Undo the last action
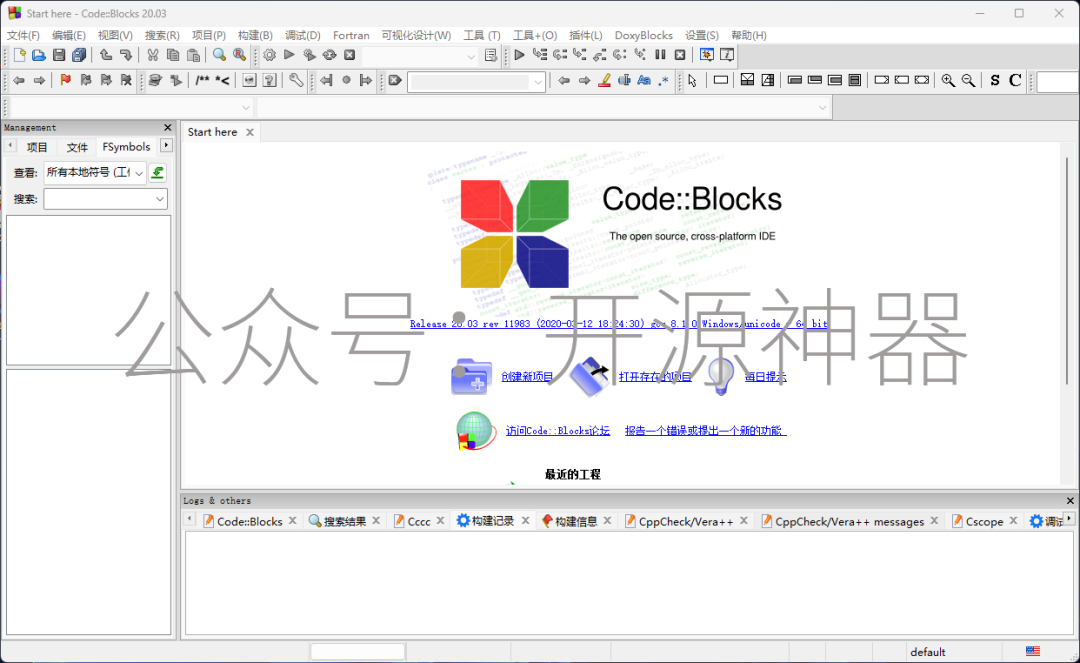This screenshot has width=1080, height=663. pos(105,55)
